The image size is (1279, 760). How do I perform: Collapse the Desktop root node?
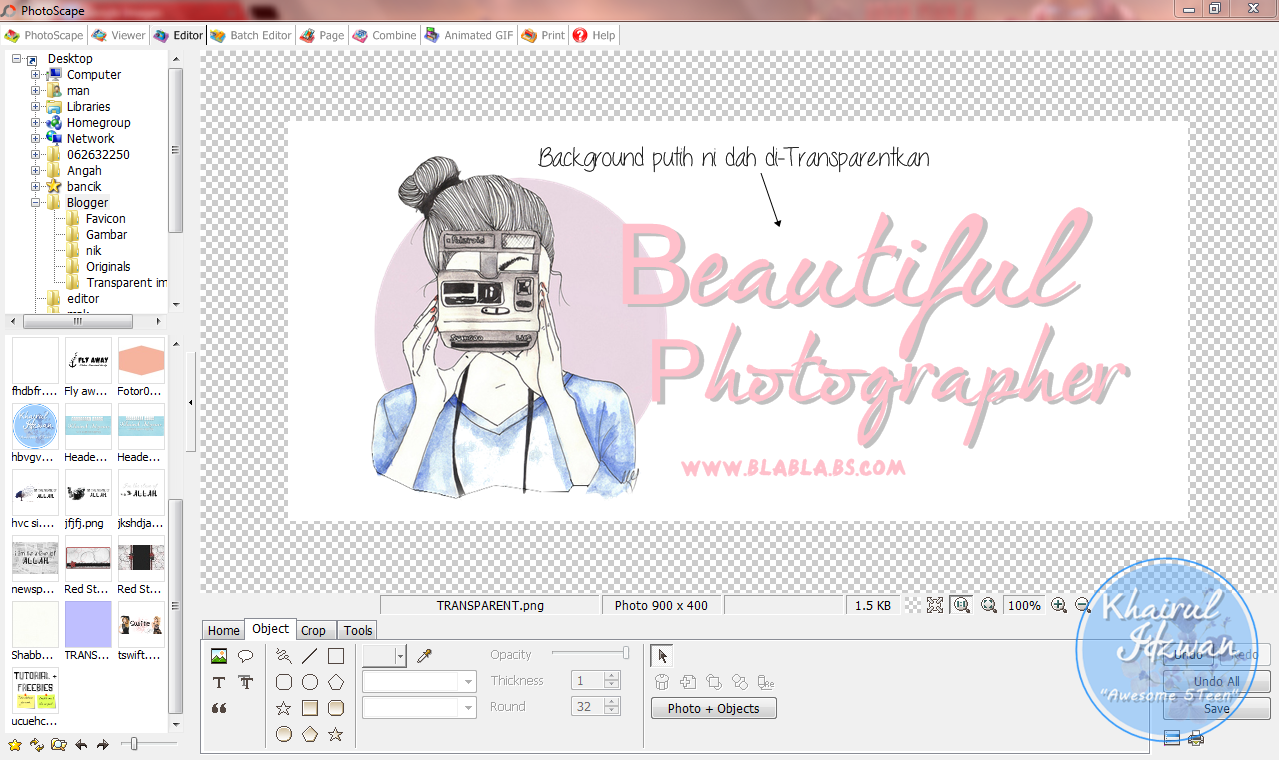17,59
